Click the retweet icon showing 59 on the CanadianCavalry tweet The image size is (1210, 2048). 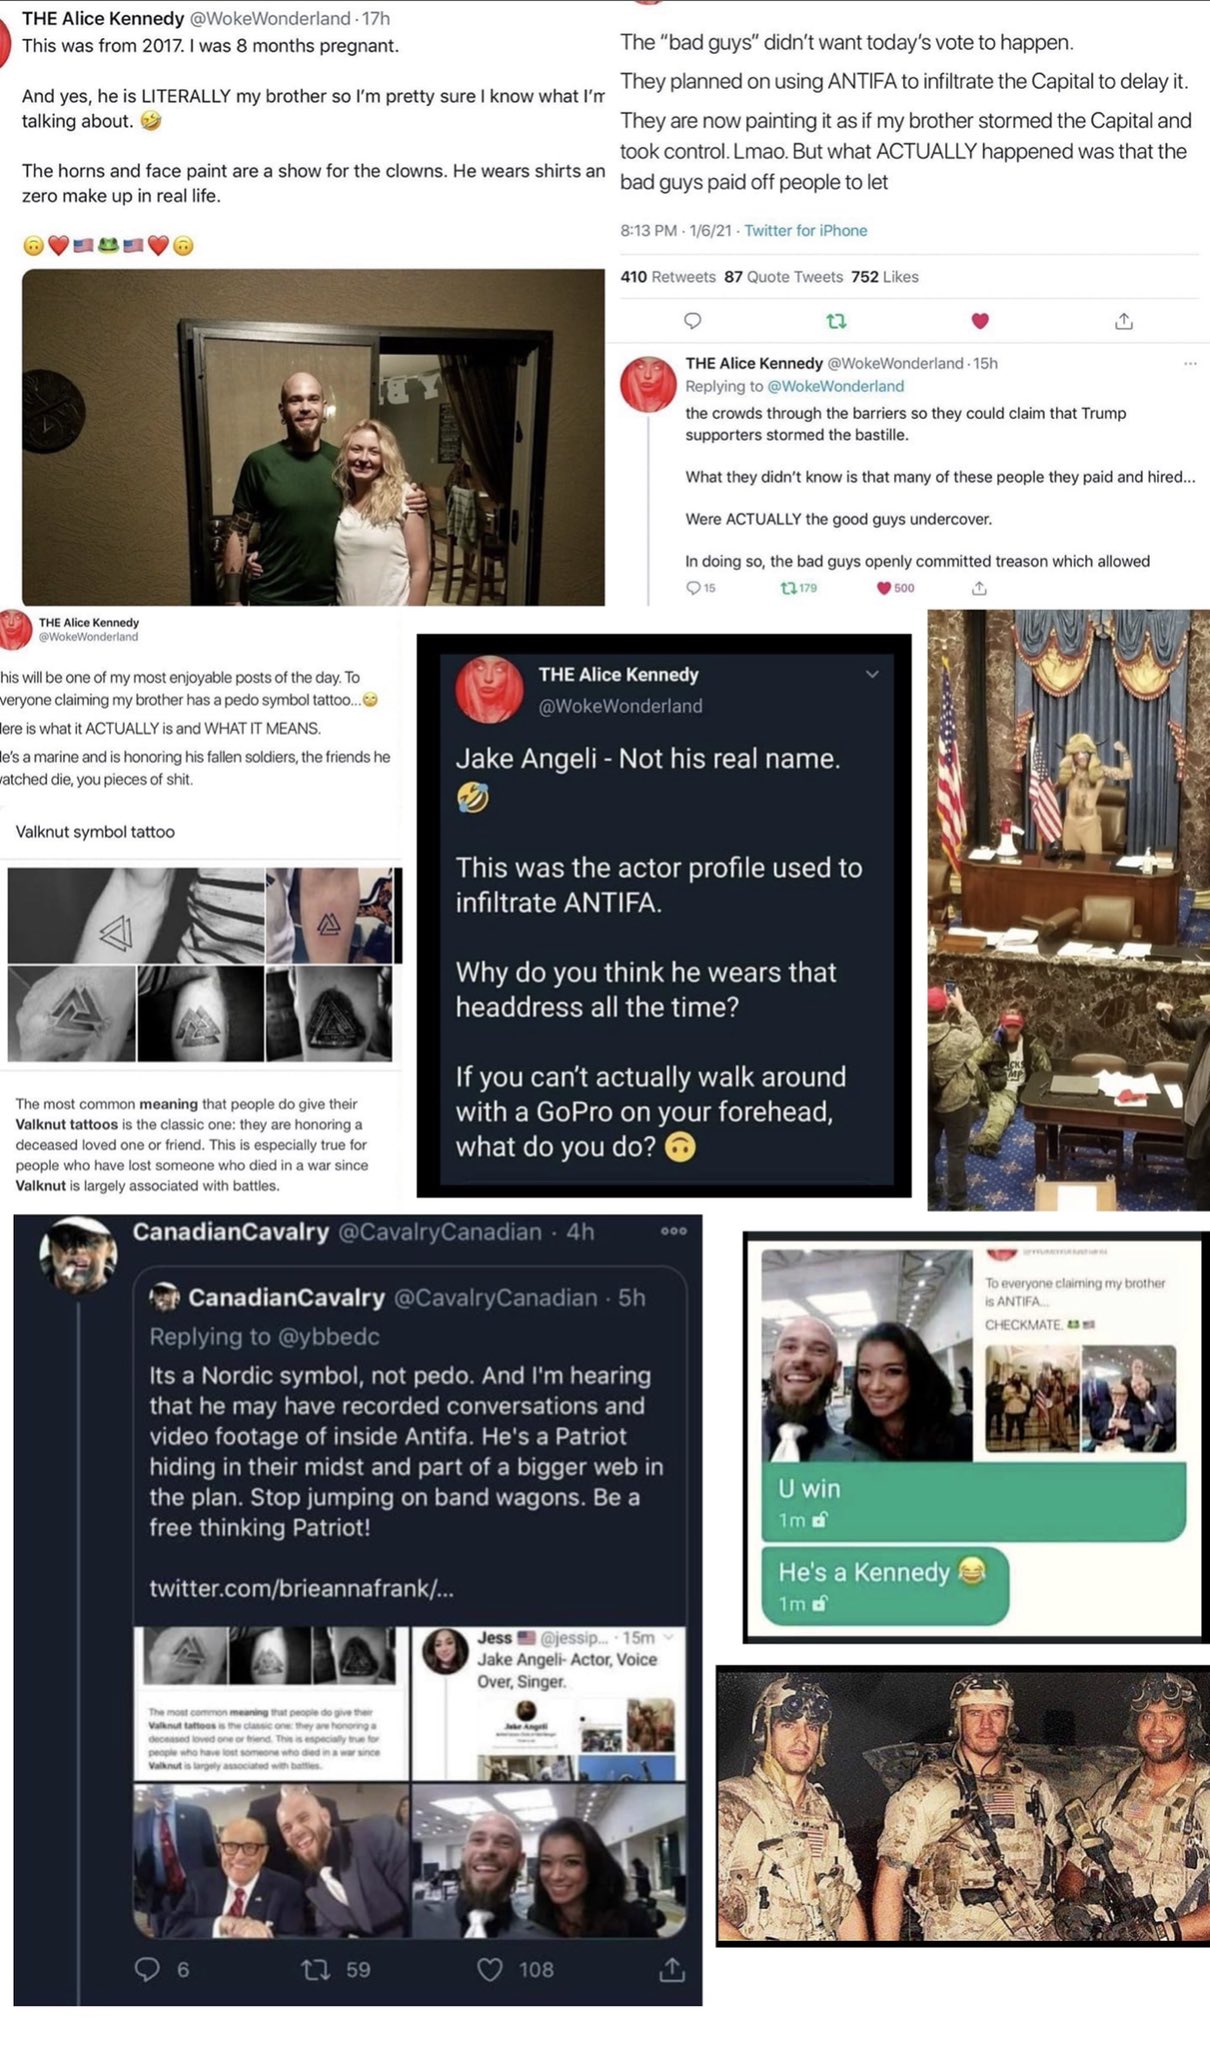click(x=315, y=1969)
